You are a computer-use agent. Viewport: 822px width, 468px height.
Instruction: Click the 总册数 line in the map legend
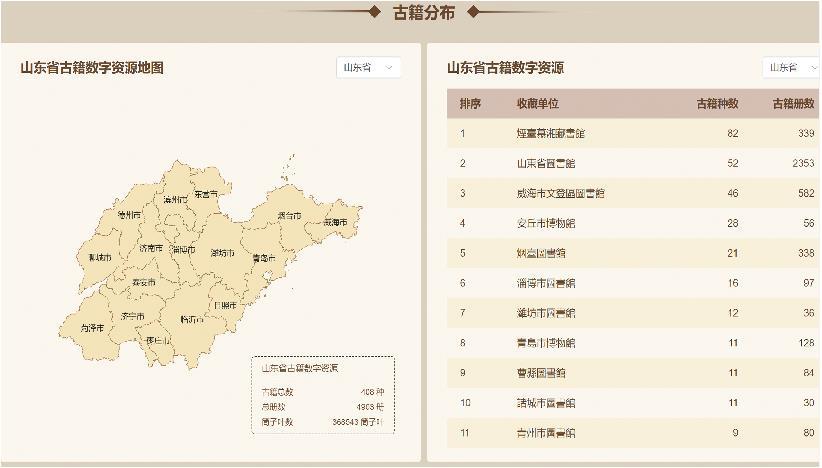click(322, 407)
